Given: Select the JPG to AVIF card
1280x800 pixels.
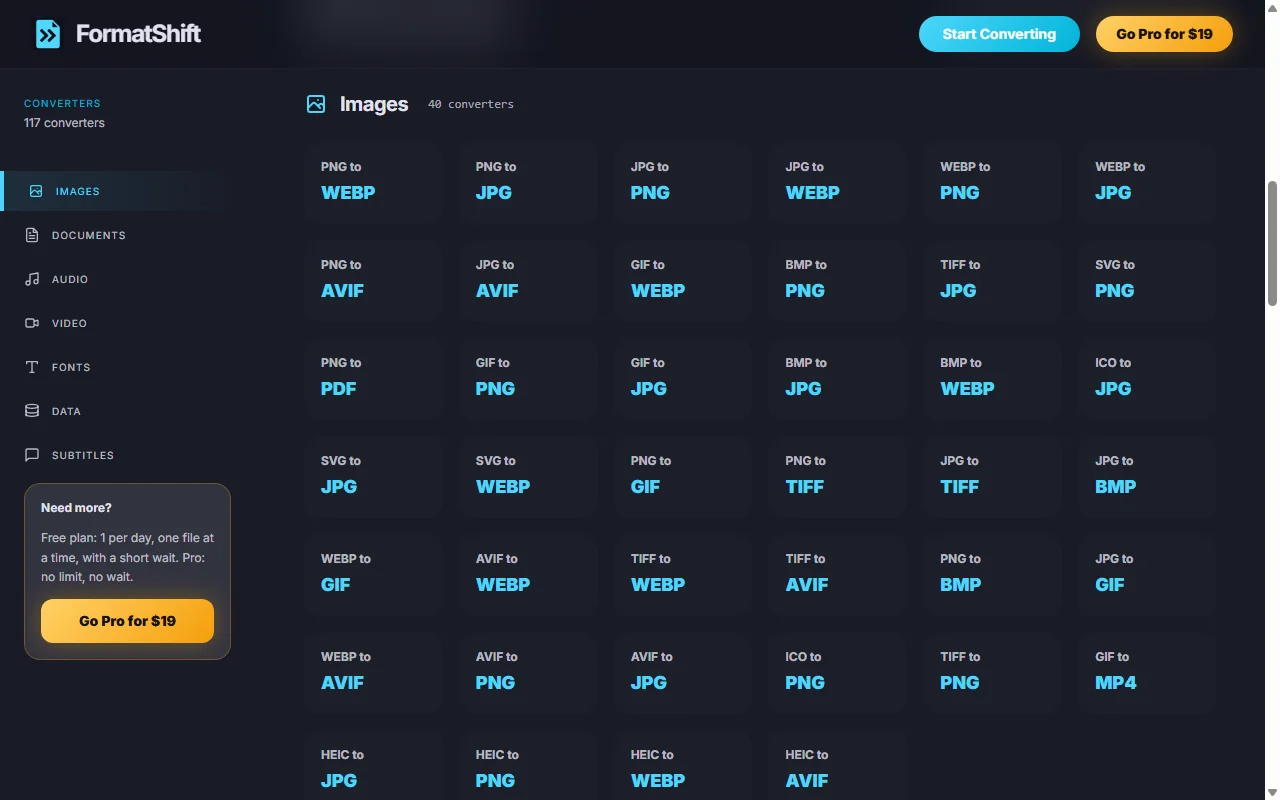Looking at the screenshot, I should coord(529,279).
